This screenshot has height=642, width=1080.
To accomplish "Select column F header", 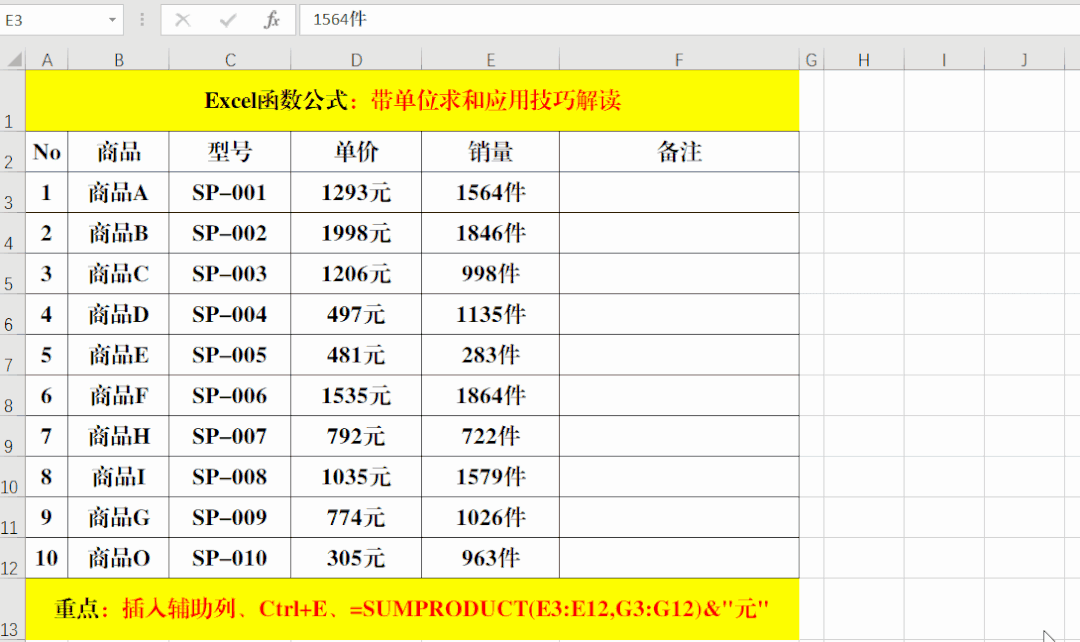I will [679, 60].
